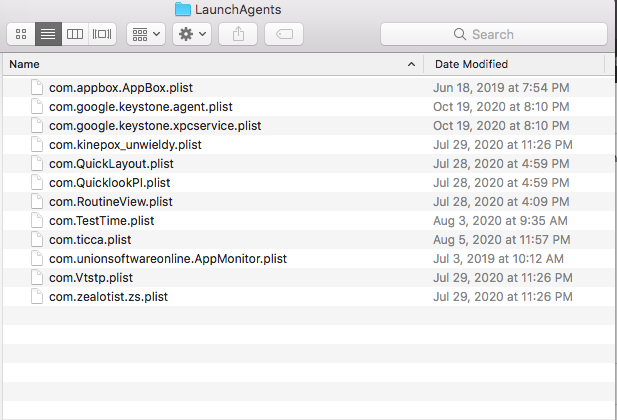617x420 pixels.
Task: Select com.zealotist.zs.plist file
Action: click(x=108, y=297)
